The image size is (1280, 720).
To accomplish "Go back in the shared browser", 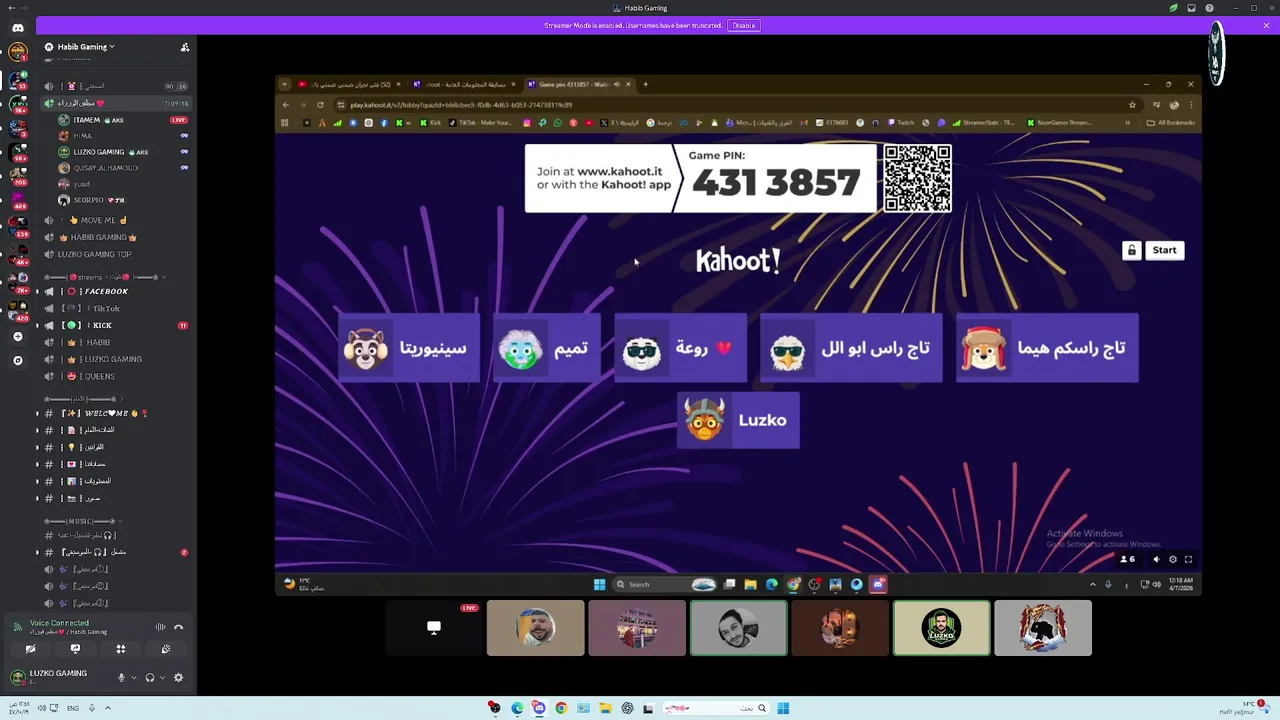I will tap(285, 104).
